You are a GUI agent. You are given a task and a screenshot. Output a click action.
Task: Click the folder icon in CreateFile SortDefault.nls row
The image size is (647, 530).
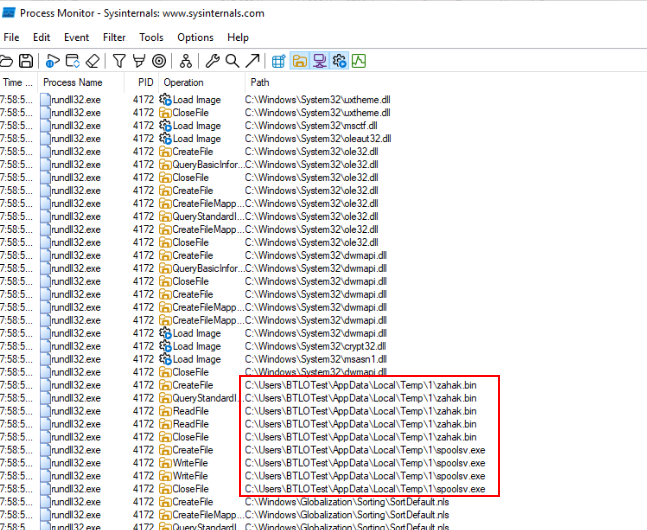[165, 502]
